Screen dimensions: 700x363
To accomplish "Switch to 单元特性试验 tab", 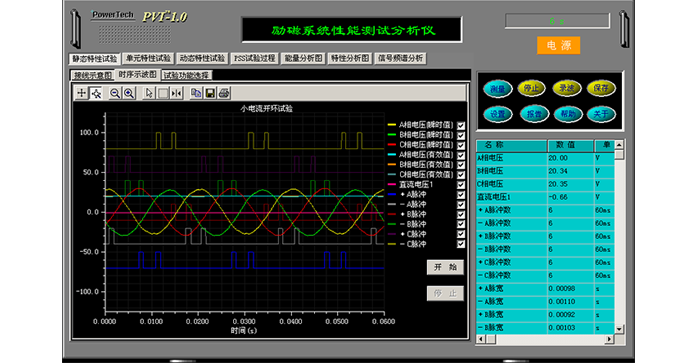I will pos(148,58).
